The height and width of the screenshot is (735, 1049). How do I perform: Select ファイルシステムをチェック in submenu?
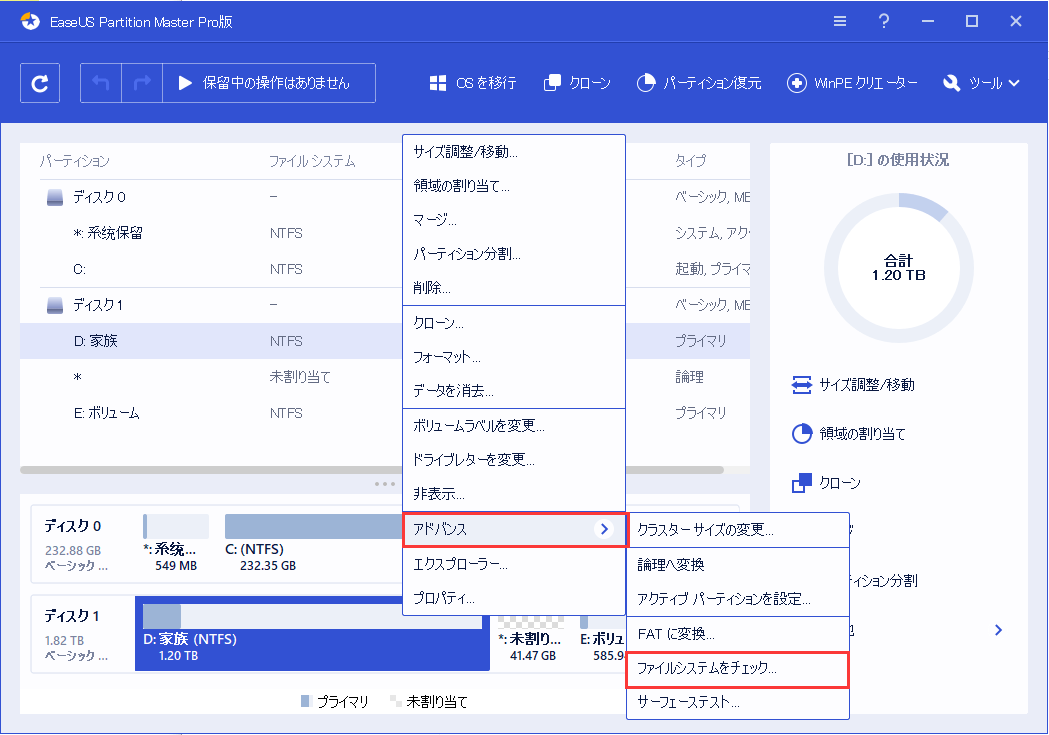click(738, 669)
